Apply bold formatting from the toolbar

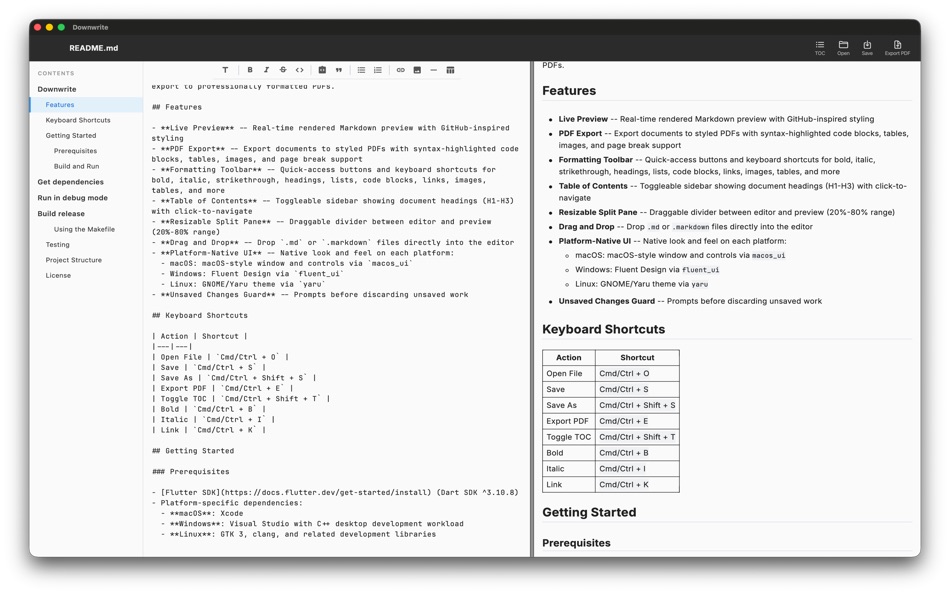coord(250,70)
